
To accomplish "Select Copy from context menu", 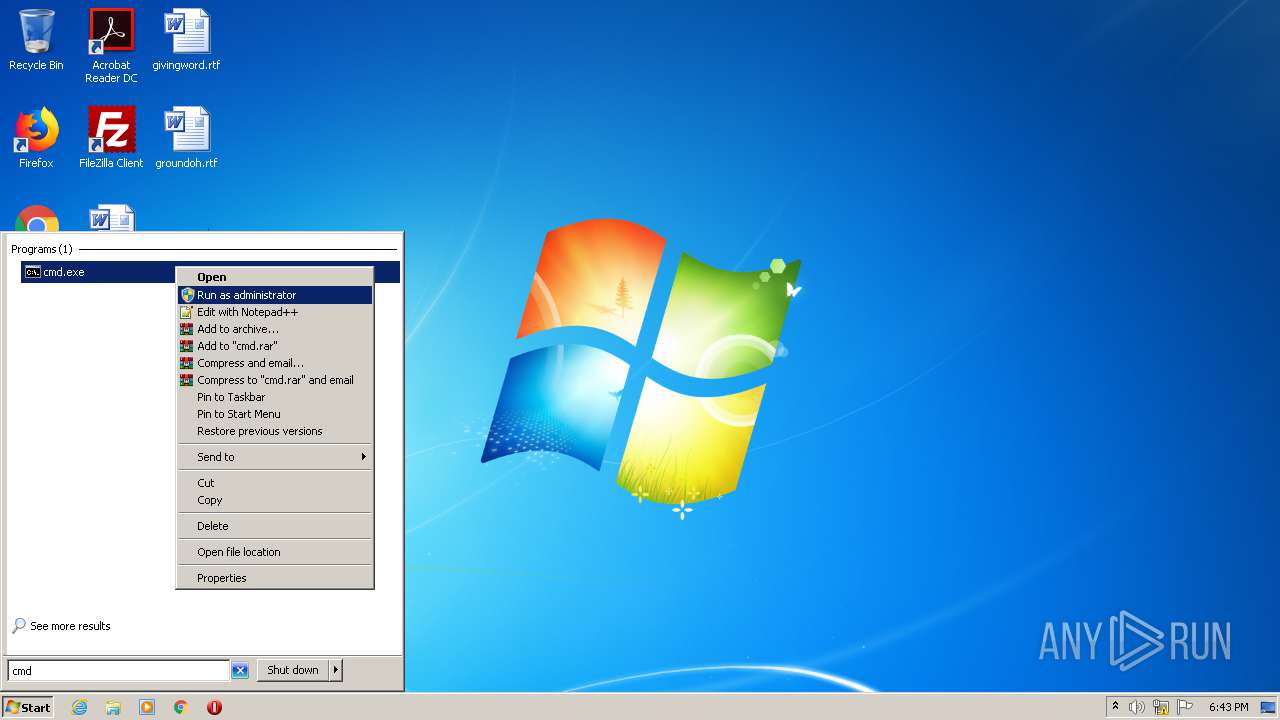I will pyautogui.click(x=275, y=500).
